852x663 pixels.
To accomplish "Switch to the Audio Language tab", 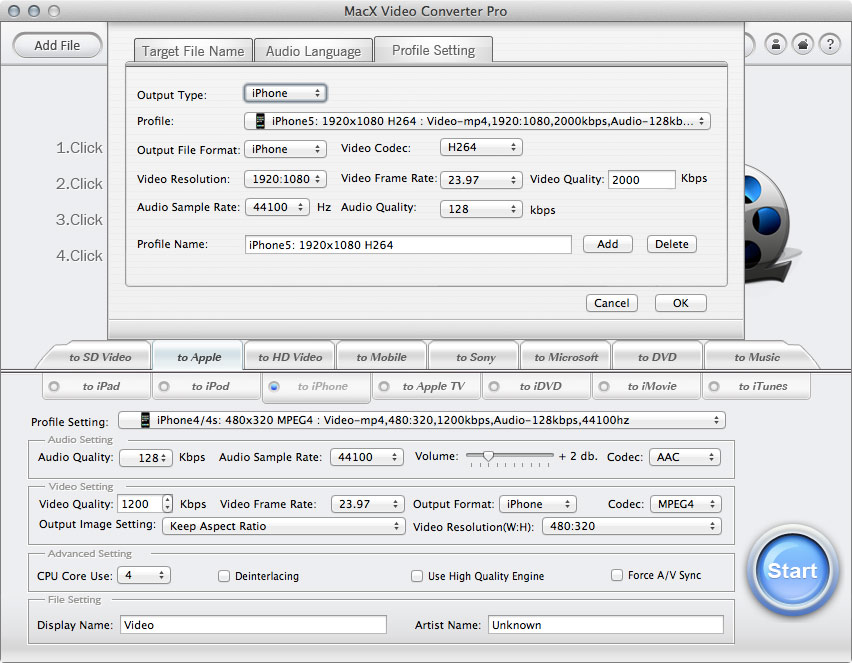I will click(x=313, y=51).
